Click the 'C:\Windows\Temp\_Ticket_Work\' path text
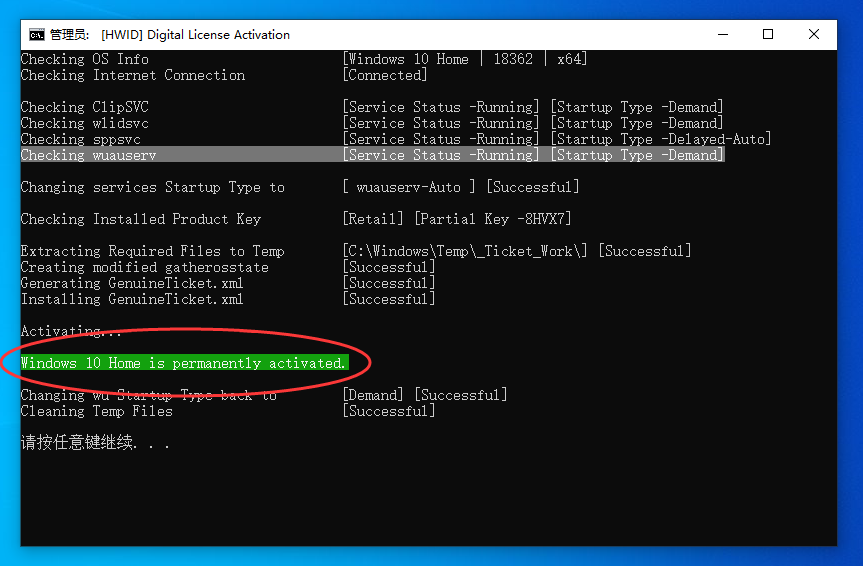This screenshot has height=566, width=863. 465,251
